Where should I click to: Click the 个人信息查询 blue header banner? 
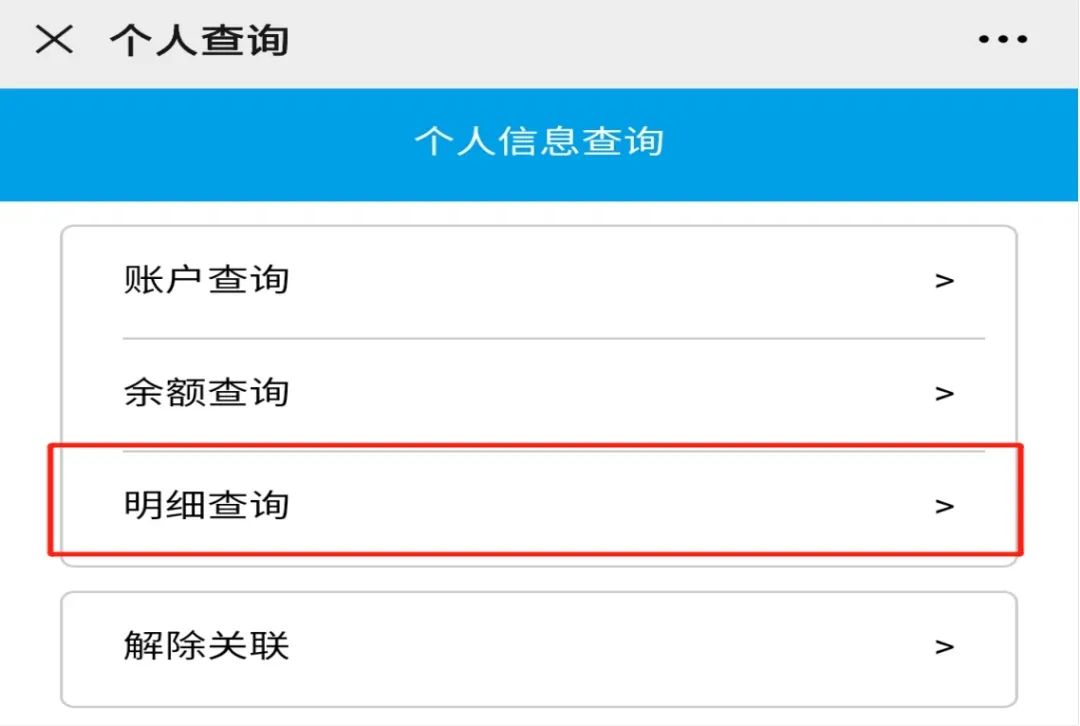540,142
